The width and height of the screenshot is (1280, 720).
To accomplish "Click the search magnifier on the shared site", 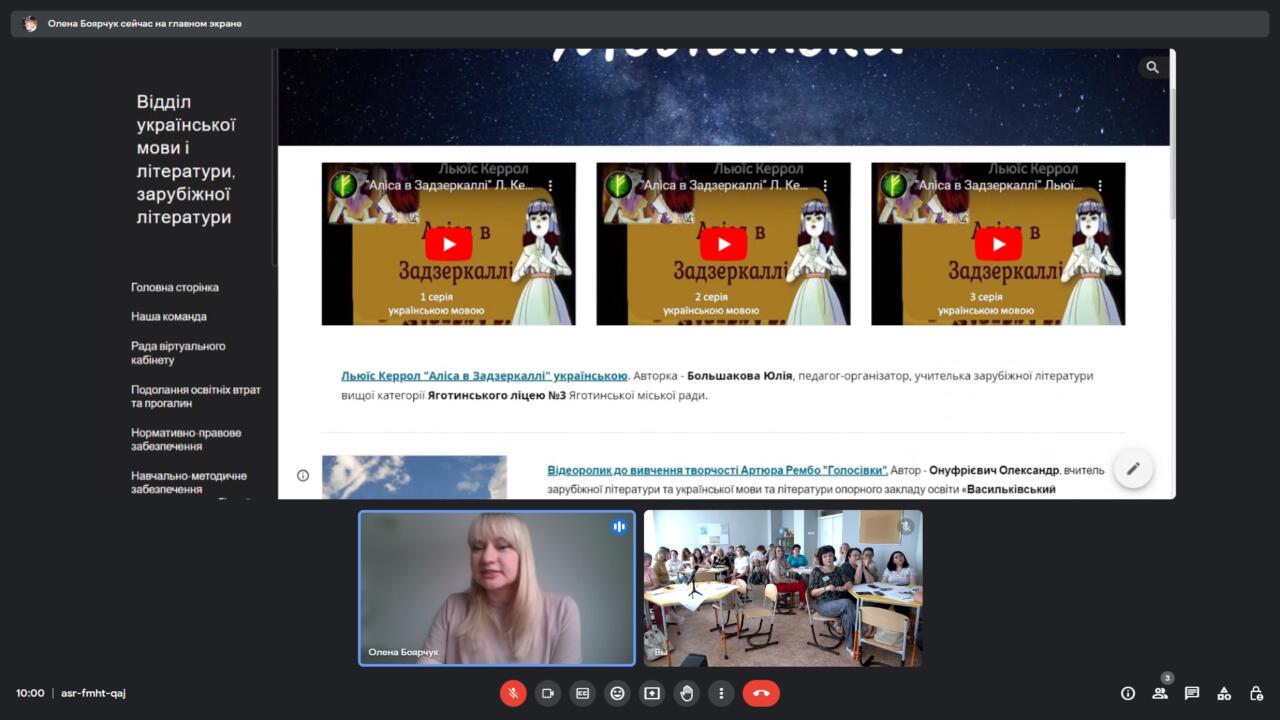I will pos(1152,67).
